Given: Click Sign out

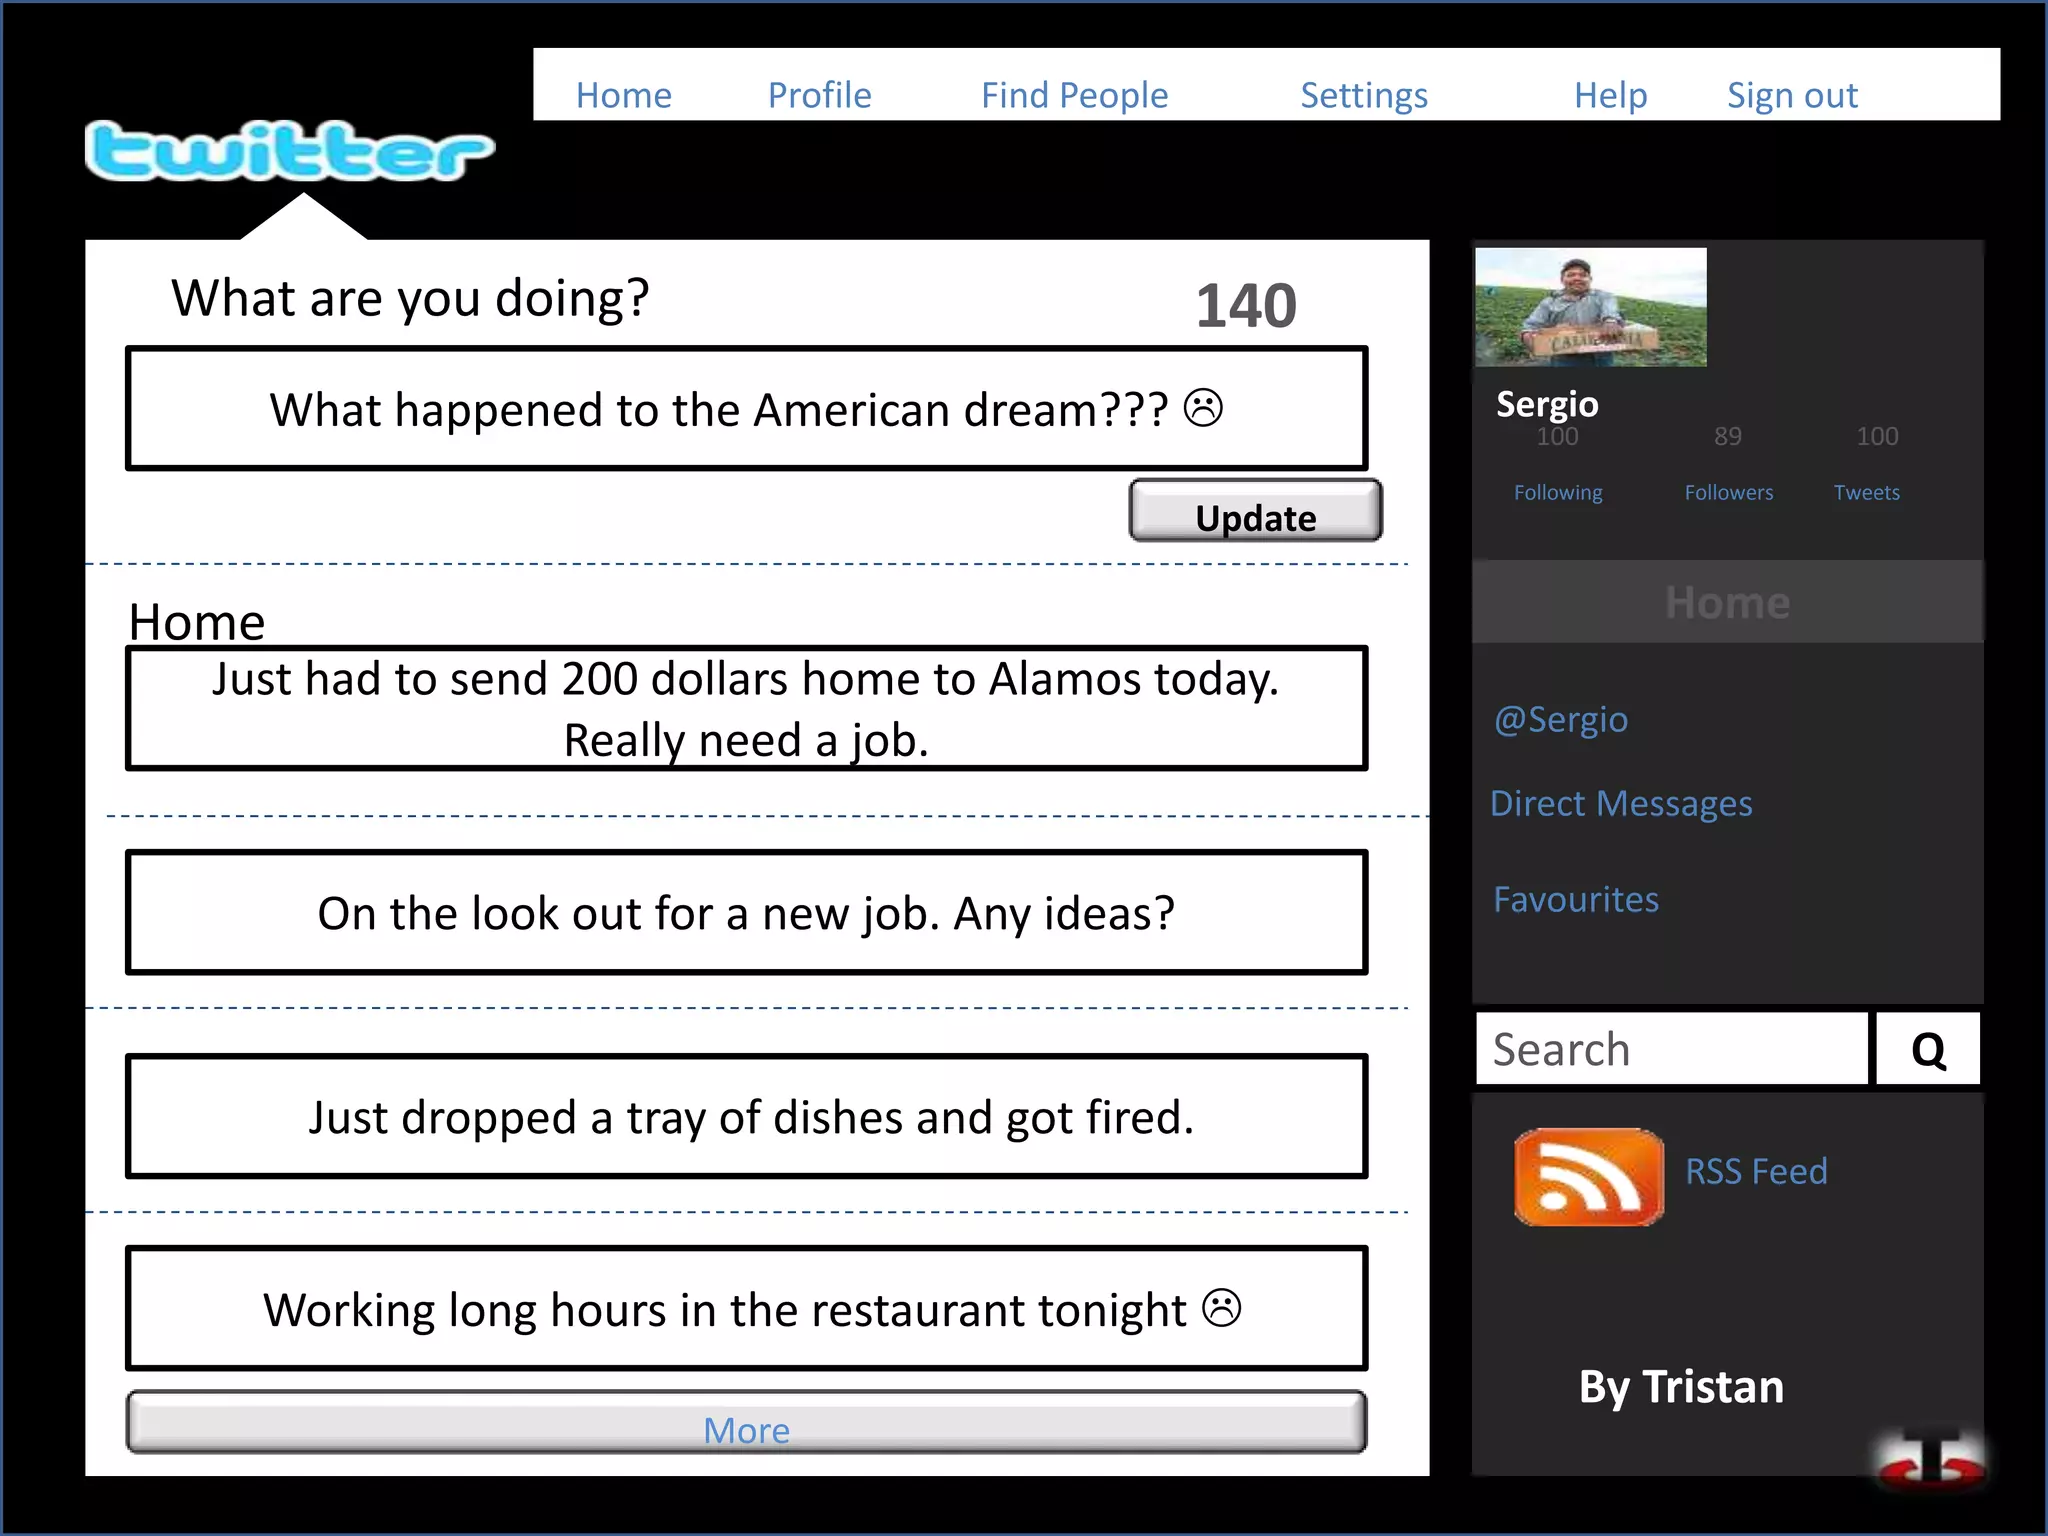Looking at the screenshot, I should pos(1792,95).
